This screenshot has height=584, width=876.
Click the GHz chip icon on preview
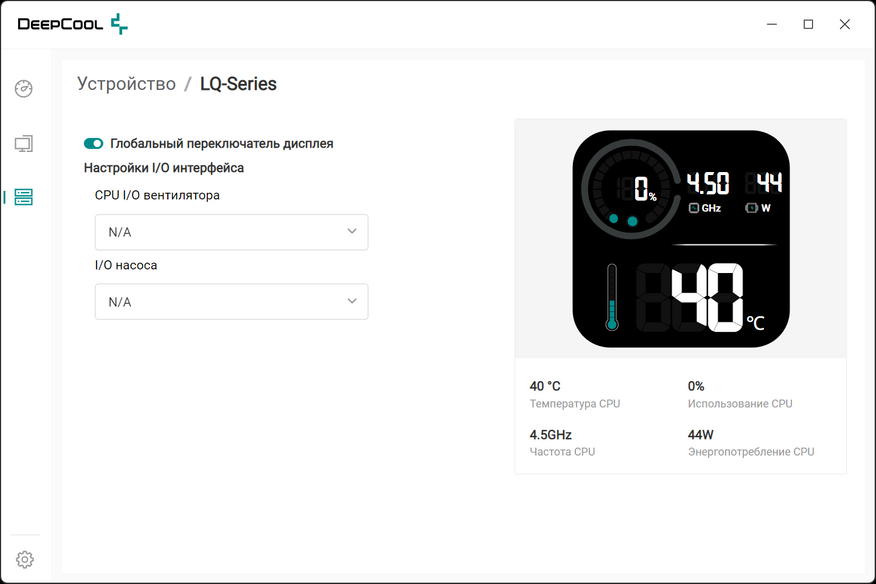(694, 208)
